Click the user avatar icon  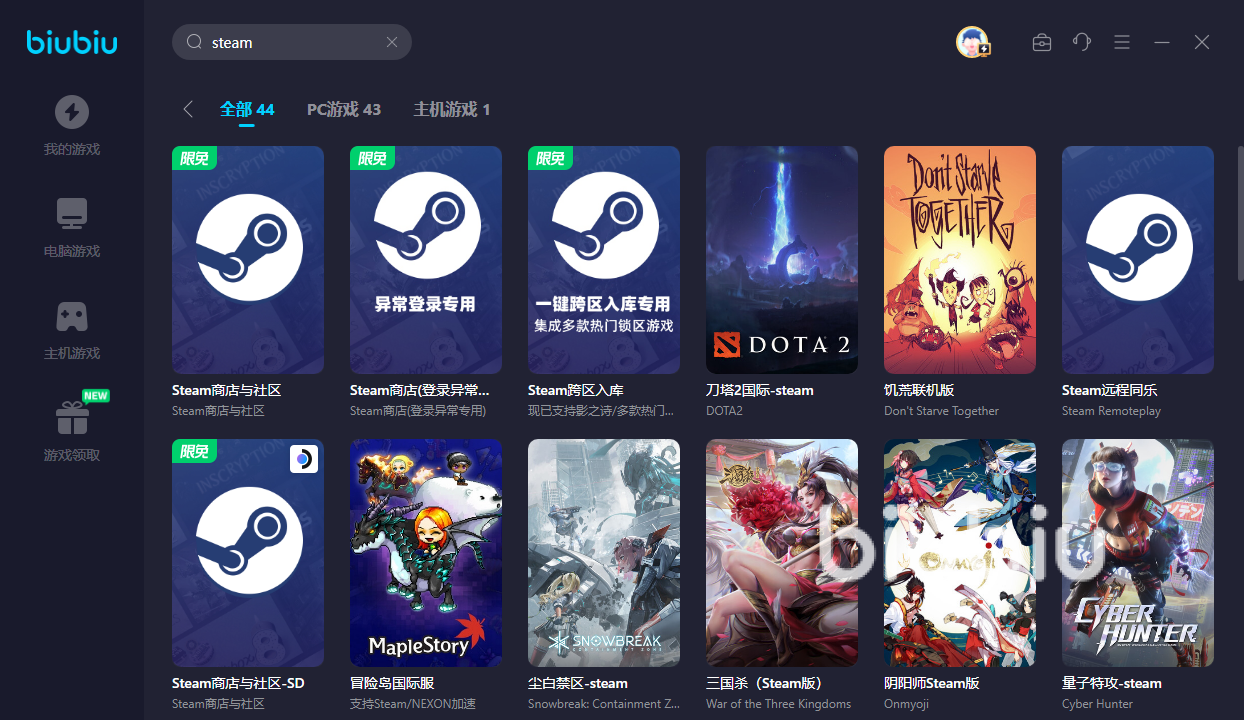click(972, 42)
